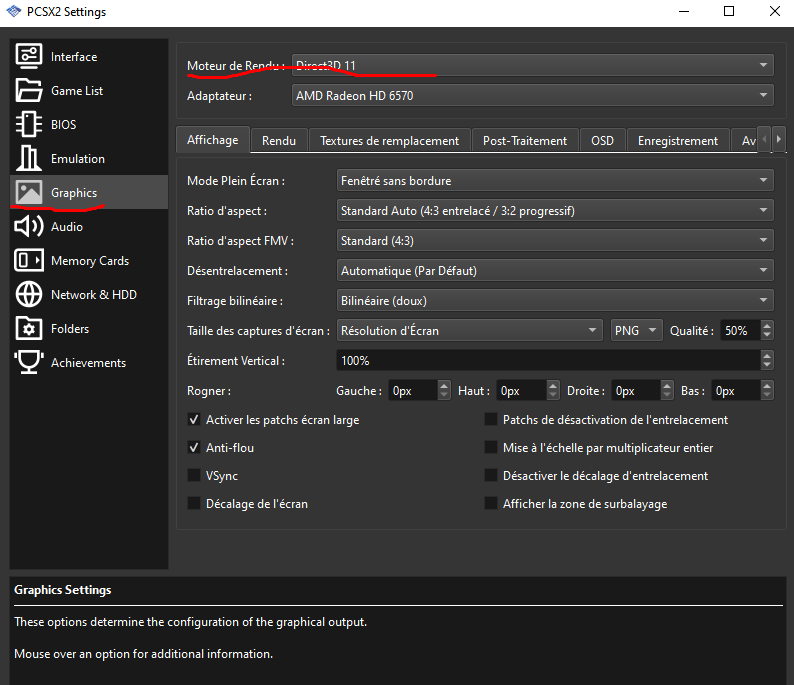Open the Network & HDD globe icon
The width and height of the screenshot is (794, 685).
tap(29, 294)
